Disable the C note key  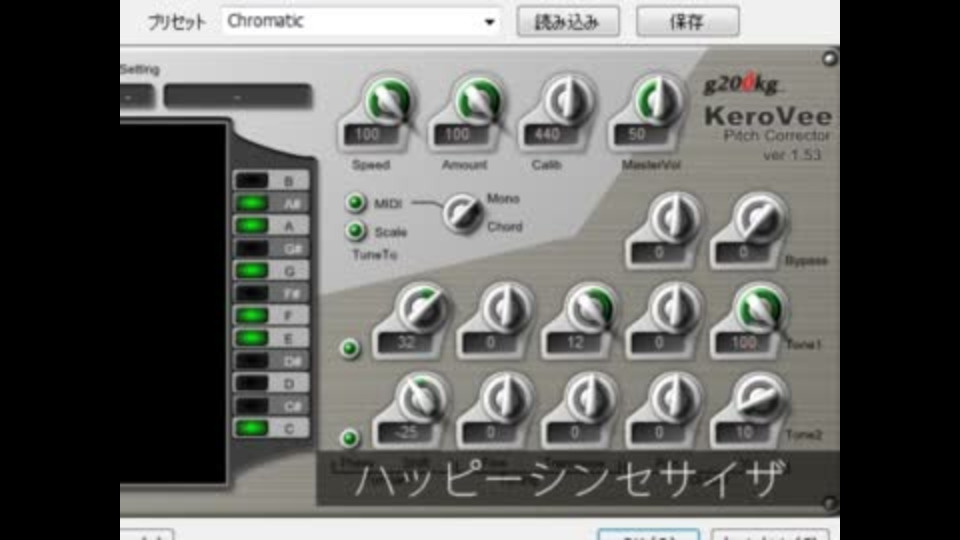[x=271, y=429]
